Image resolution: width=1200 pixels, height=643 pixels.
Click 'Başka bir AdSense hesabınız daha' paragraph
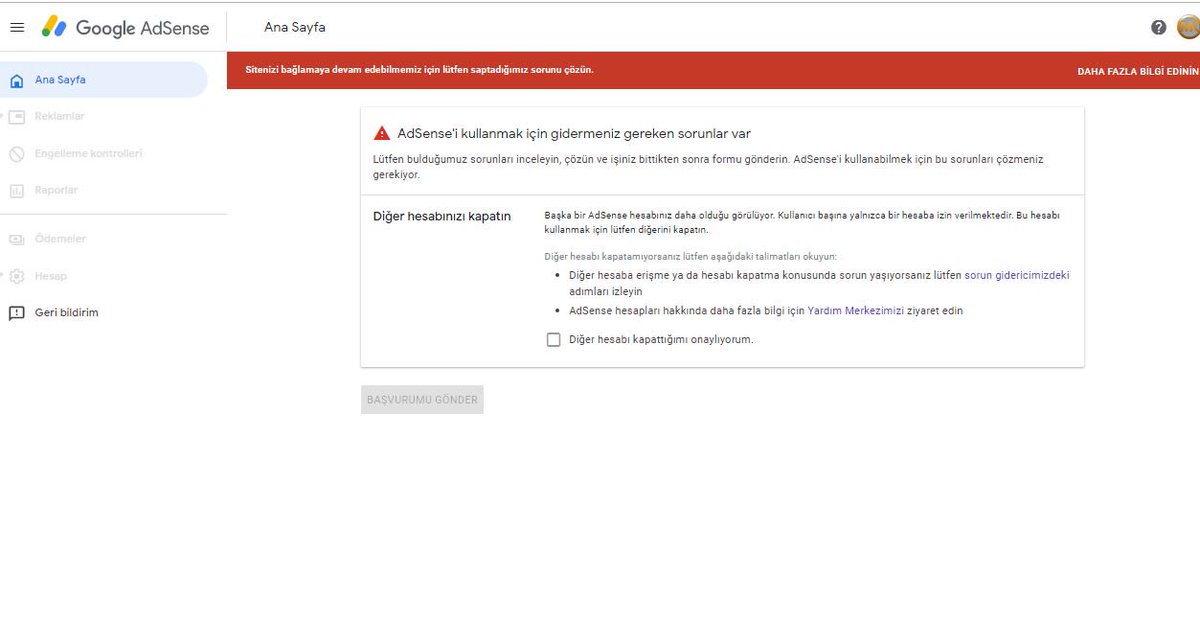(802, 222)
